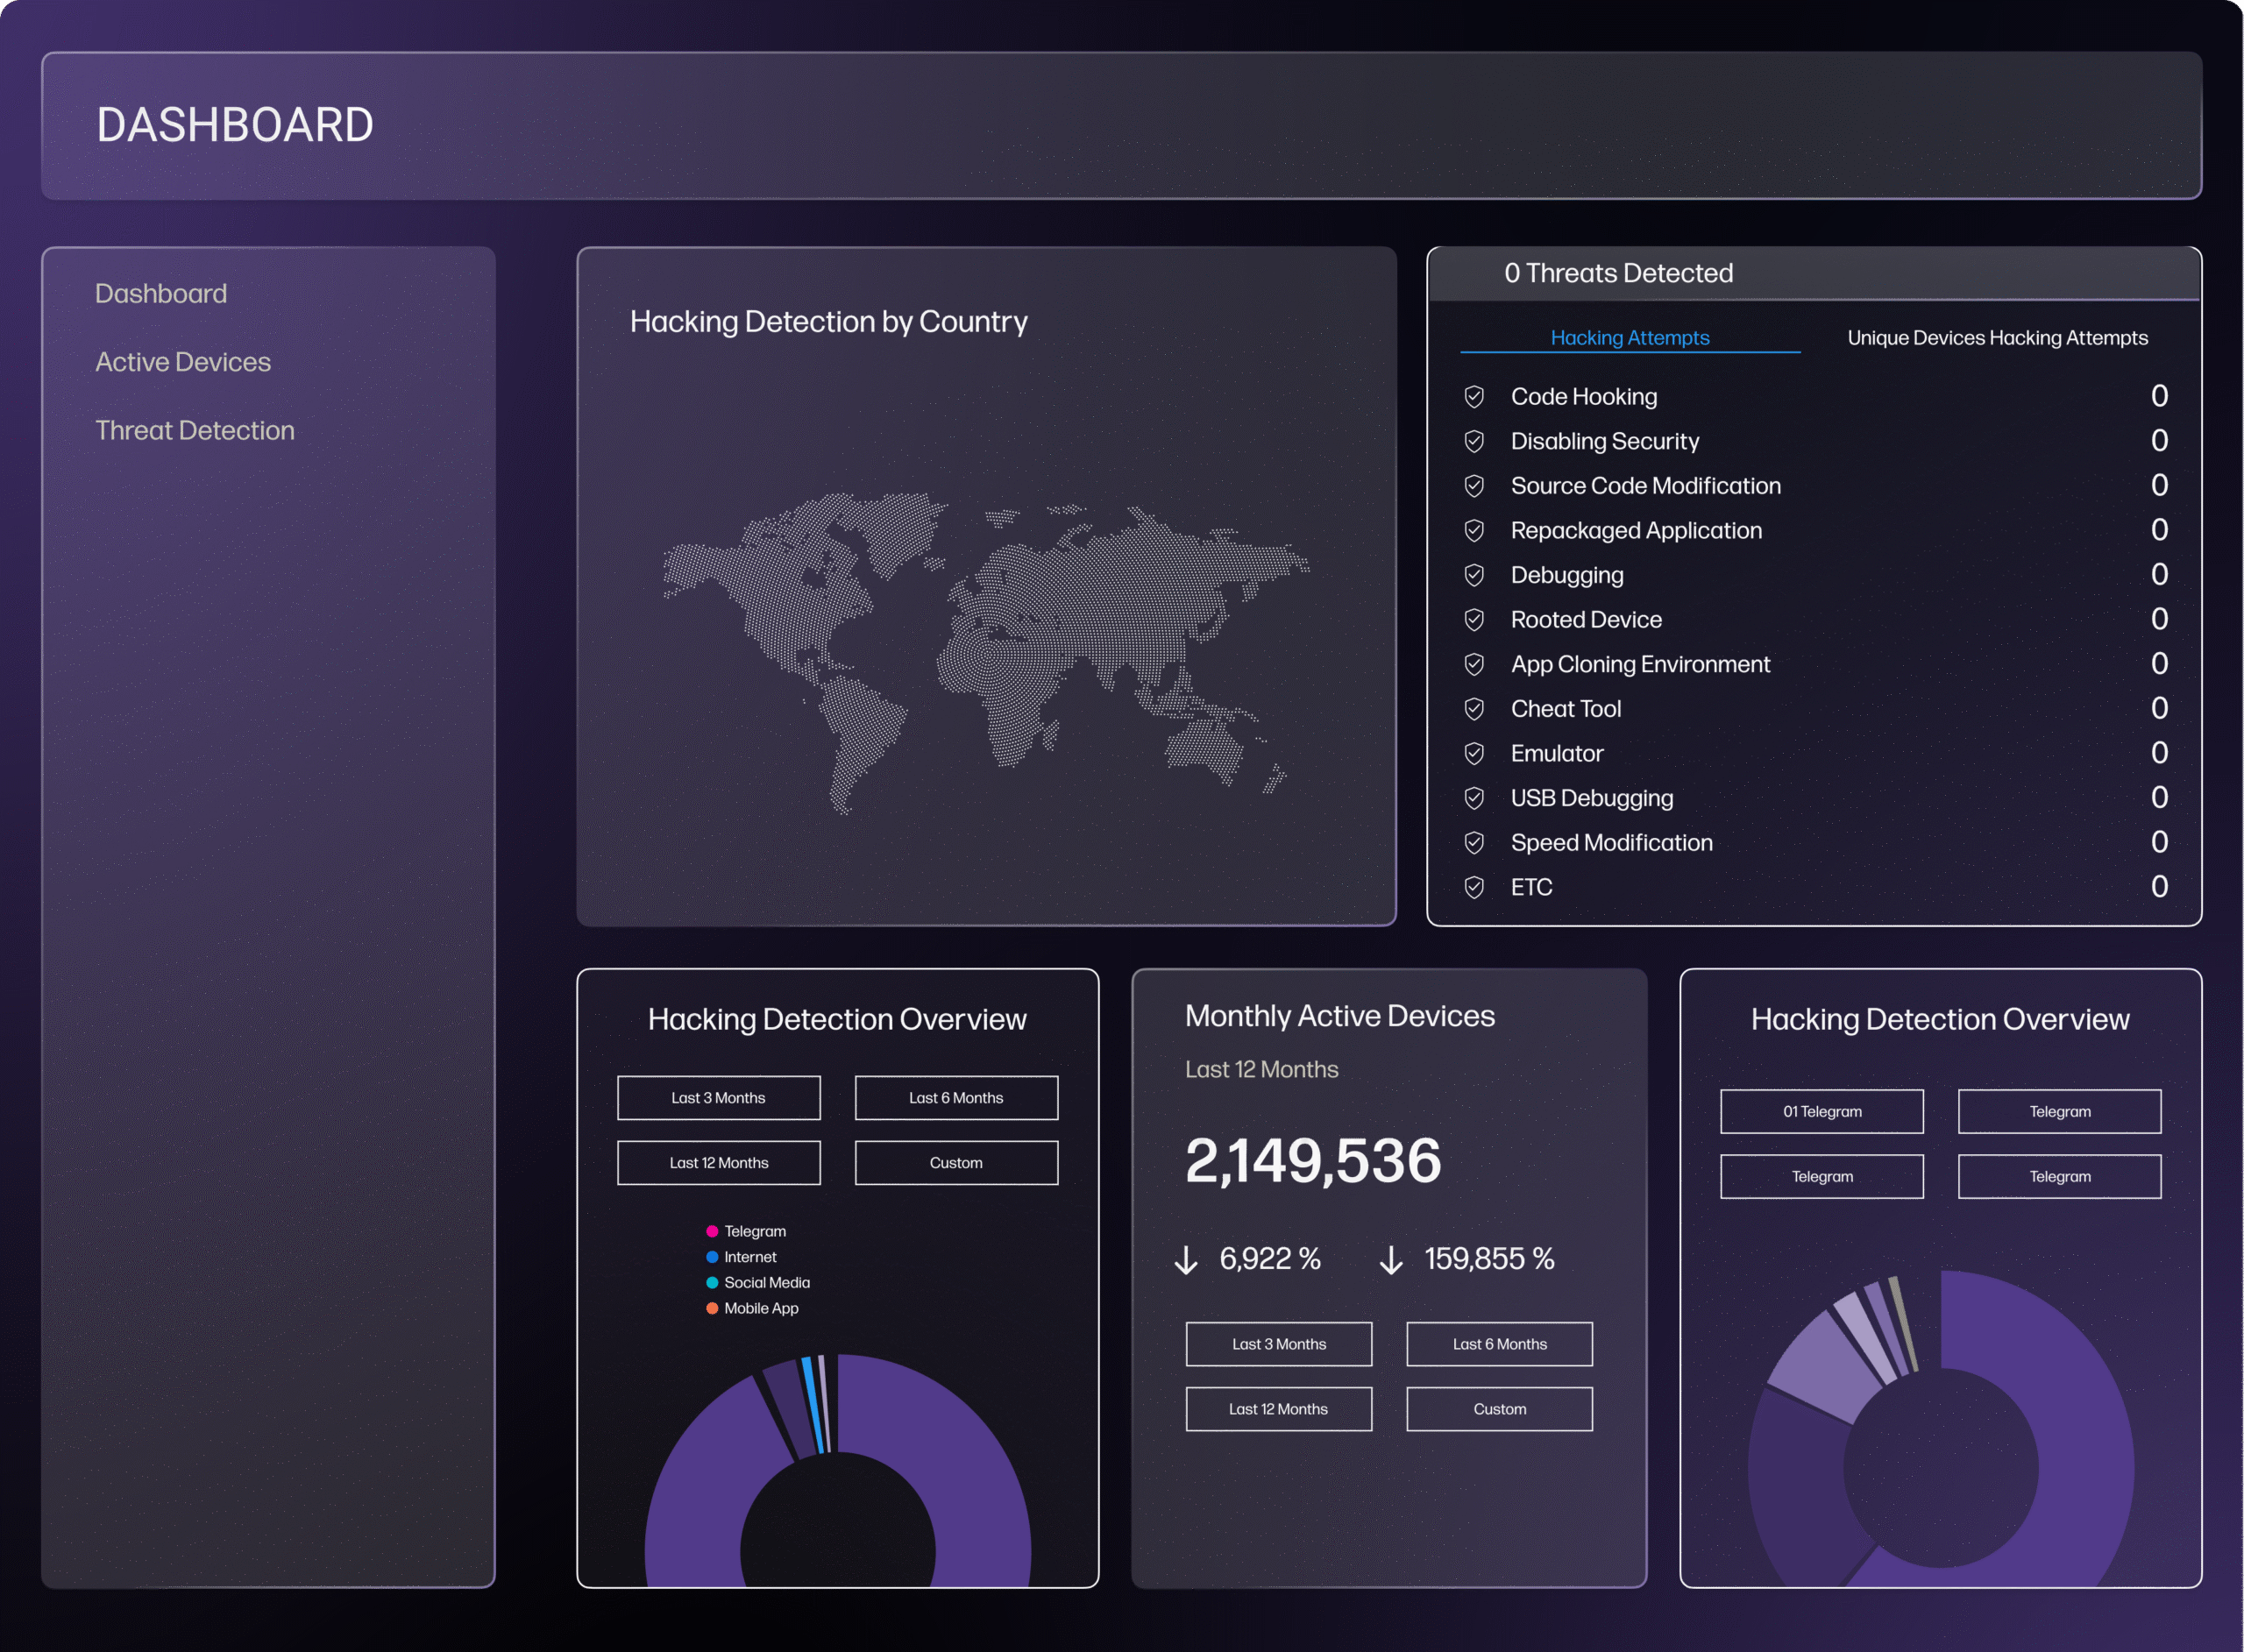Click the dotted world map
The height and width of the screenshot is (1652, 2244).
(986, 653)
